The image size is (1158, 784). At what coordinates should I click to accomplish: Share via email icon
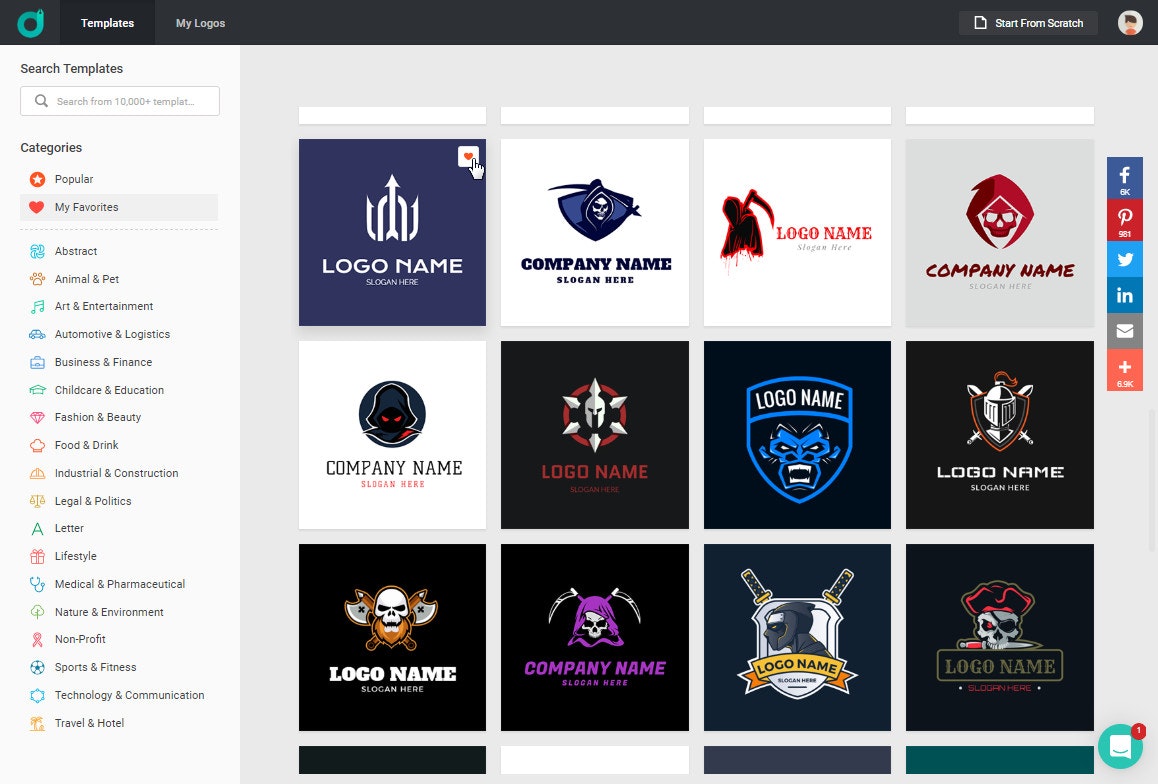pos(1125,331)
